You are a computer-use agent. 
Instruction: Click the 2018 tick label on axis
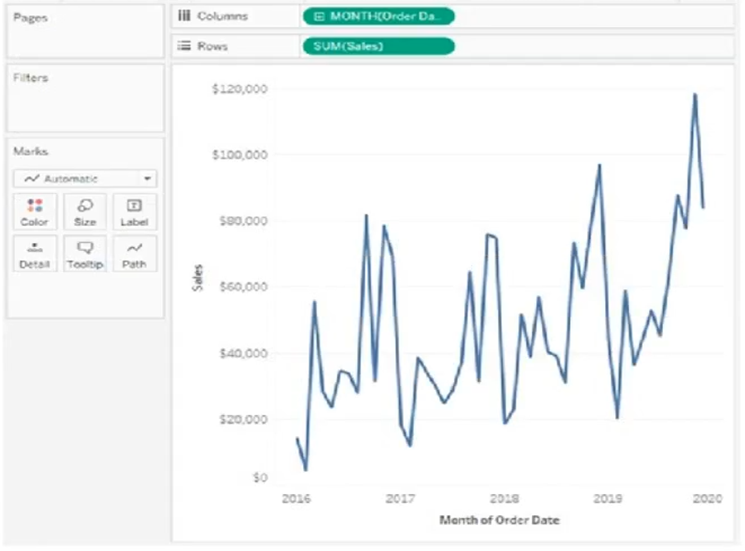pyautogui.click(x=504, y=498)
